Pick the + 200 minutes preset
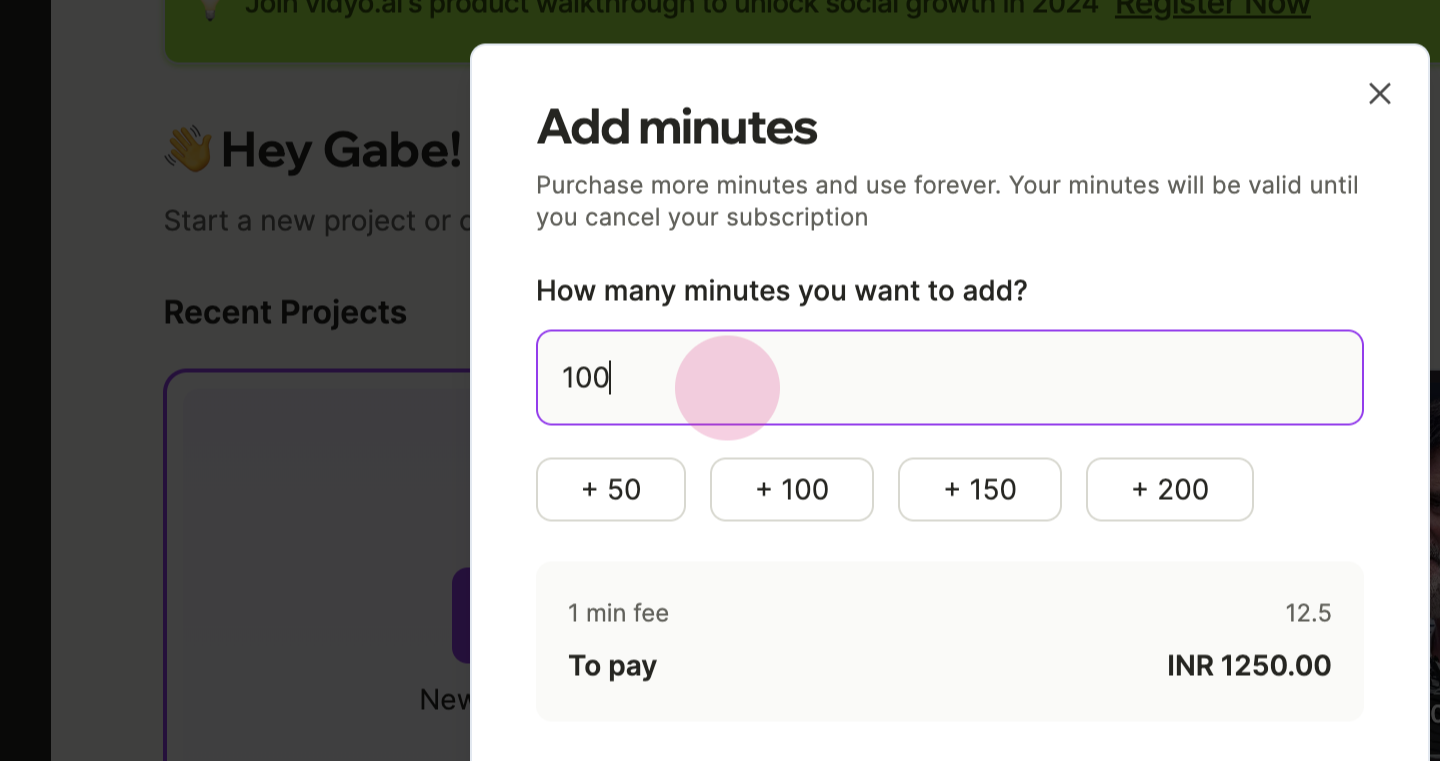 coord(1170,489)
